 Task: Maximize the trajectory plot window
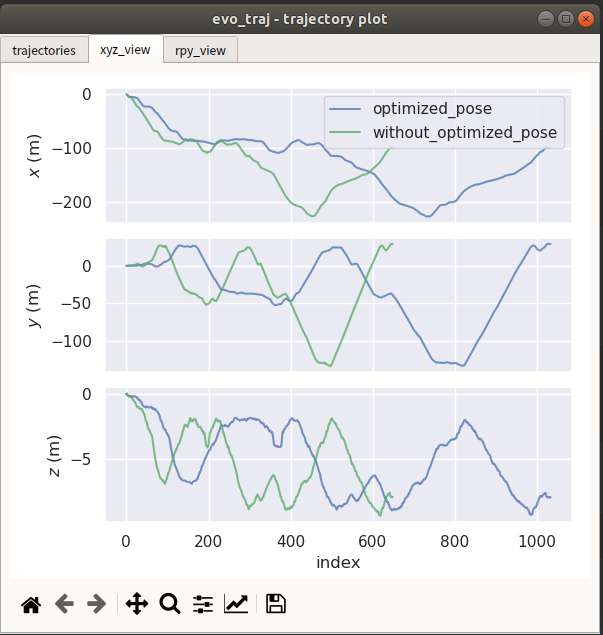(x=568, y=18)
